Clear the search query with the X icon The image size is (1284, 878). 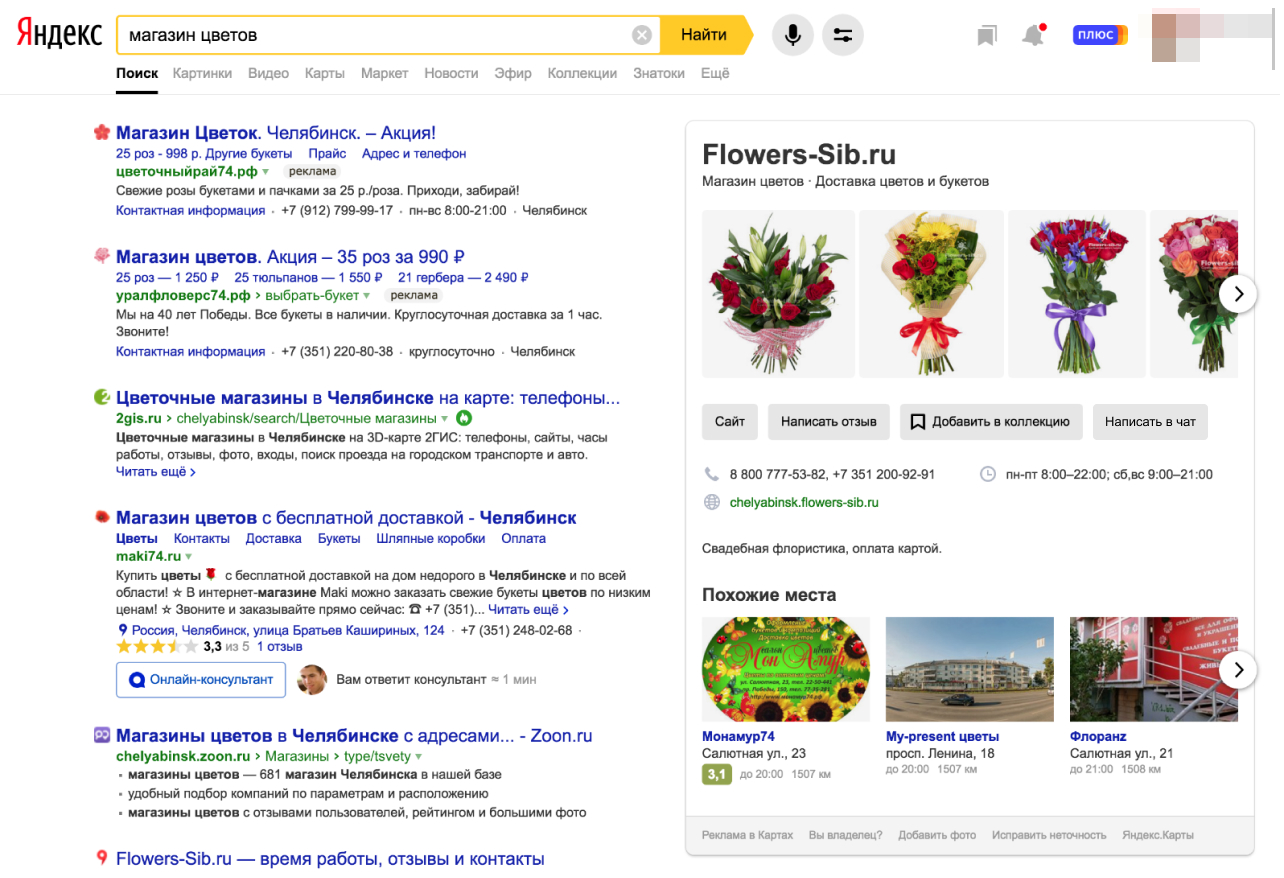[641, 34]
